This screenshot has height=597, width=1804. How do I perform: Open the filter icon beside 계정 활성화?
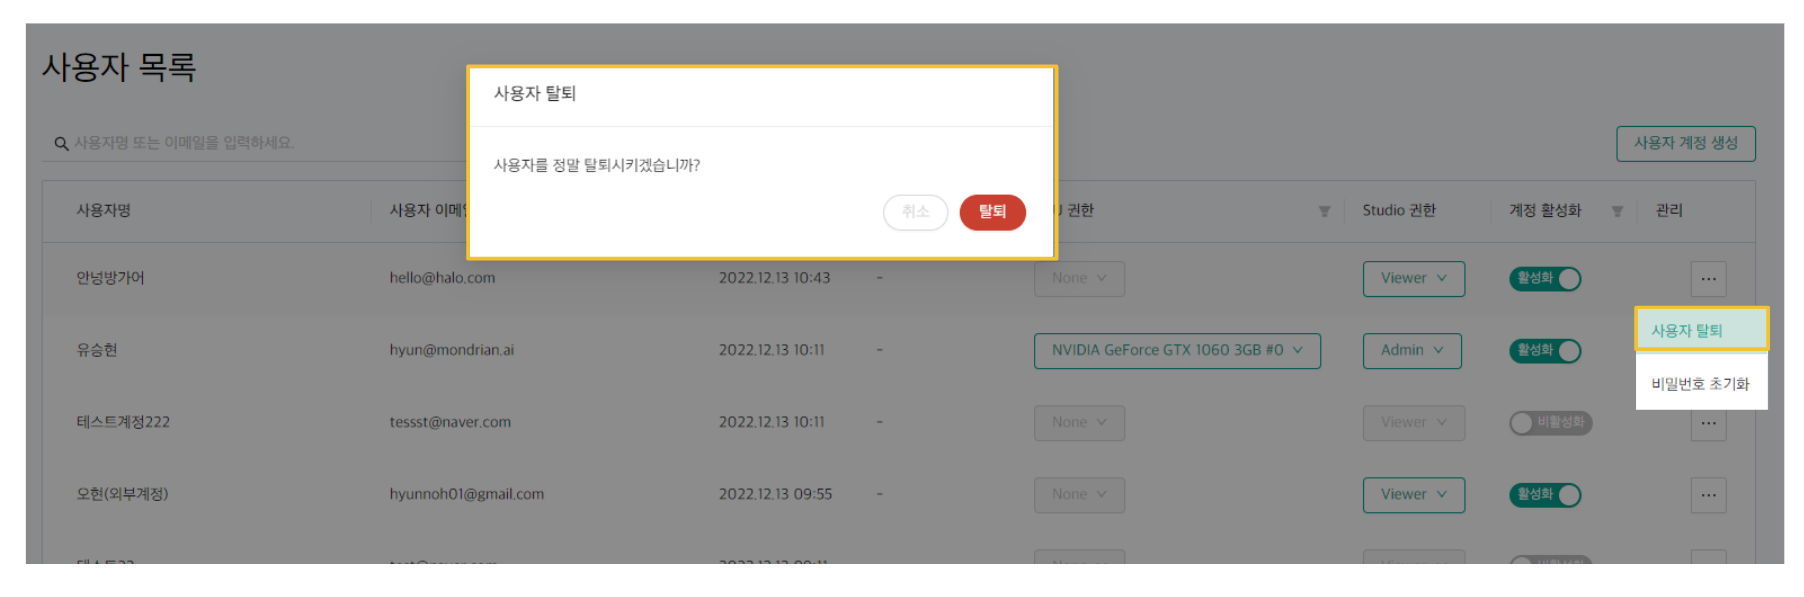pos(1617,211)
